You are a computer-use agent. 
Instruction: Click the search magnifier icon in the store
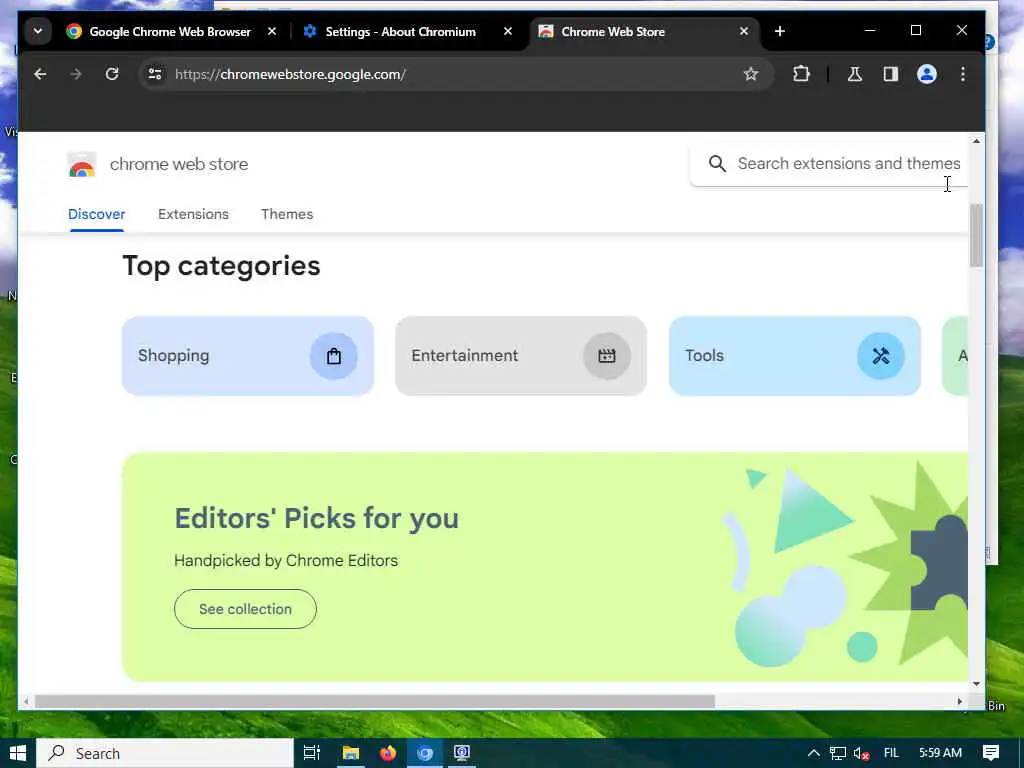717,164
